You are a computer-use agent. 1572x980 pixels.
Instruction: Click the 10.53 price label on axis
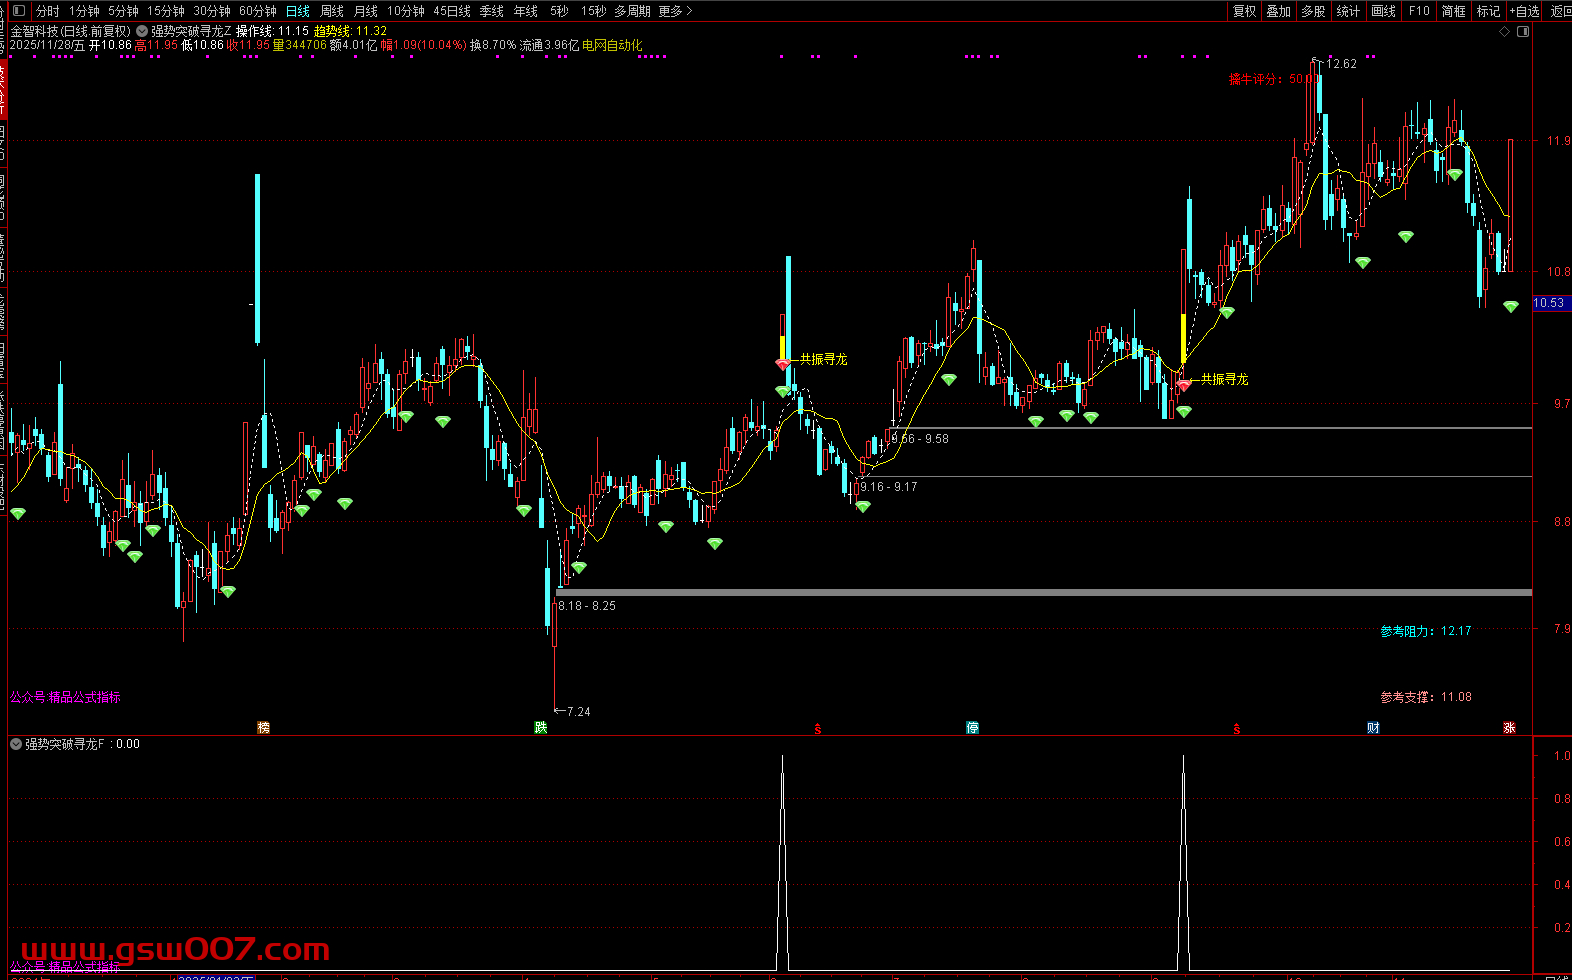click(x=1549, y=303)
